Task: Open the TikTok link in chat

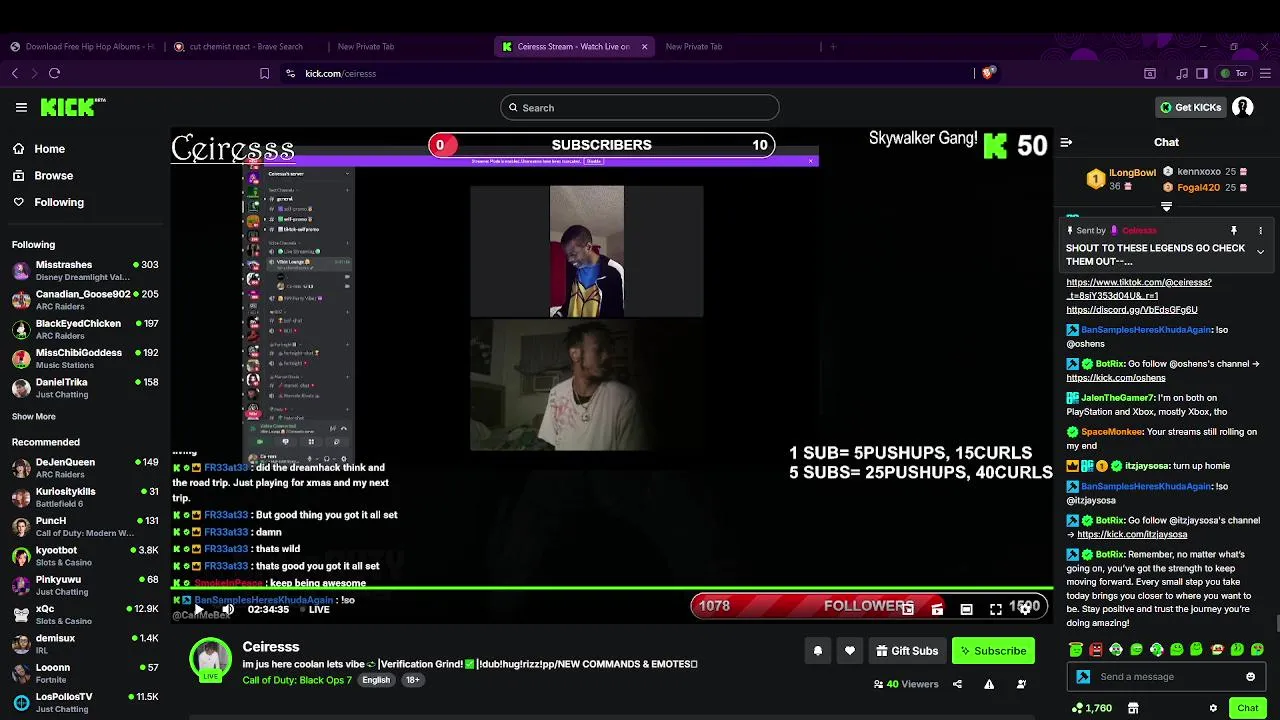Action: point(1138,289)
